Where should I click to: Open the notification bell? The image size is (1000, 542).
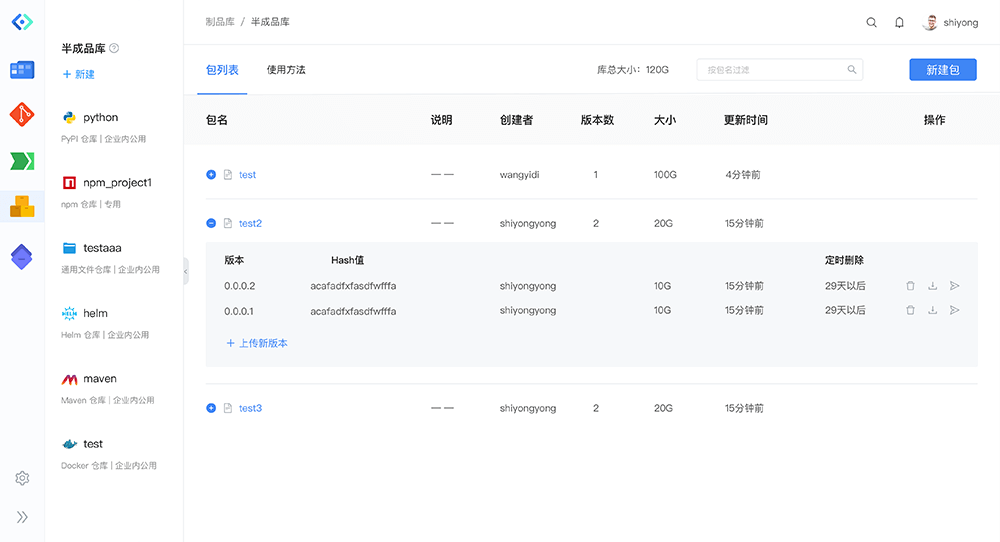899,22
